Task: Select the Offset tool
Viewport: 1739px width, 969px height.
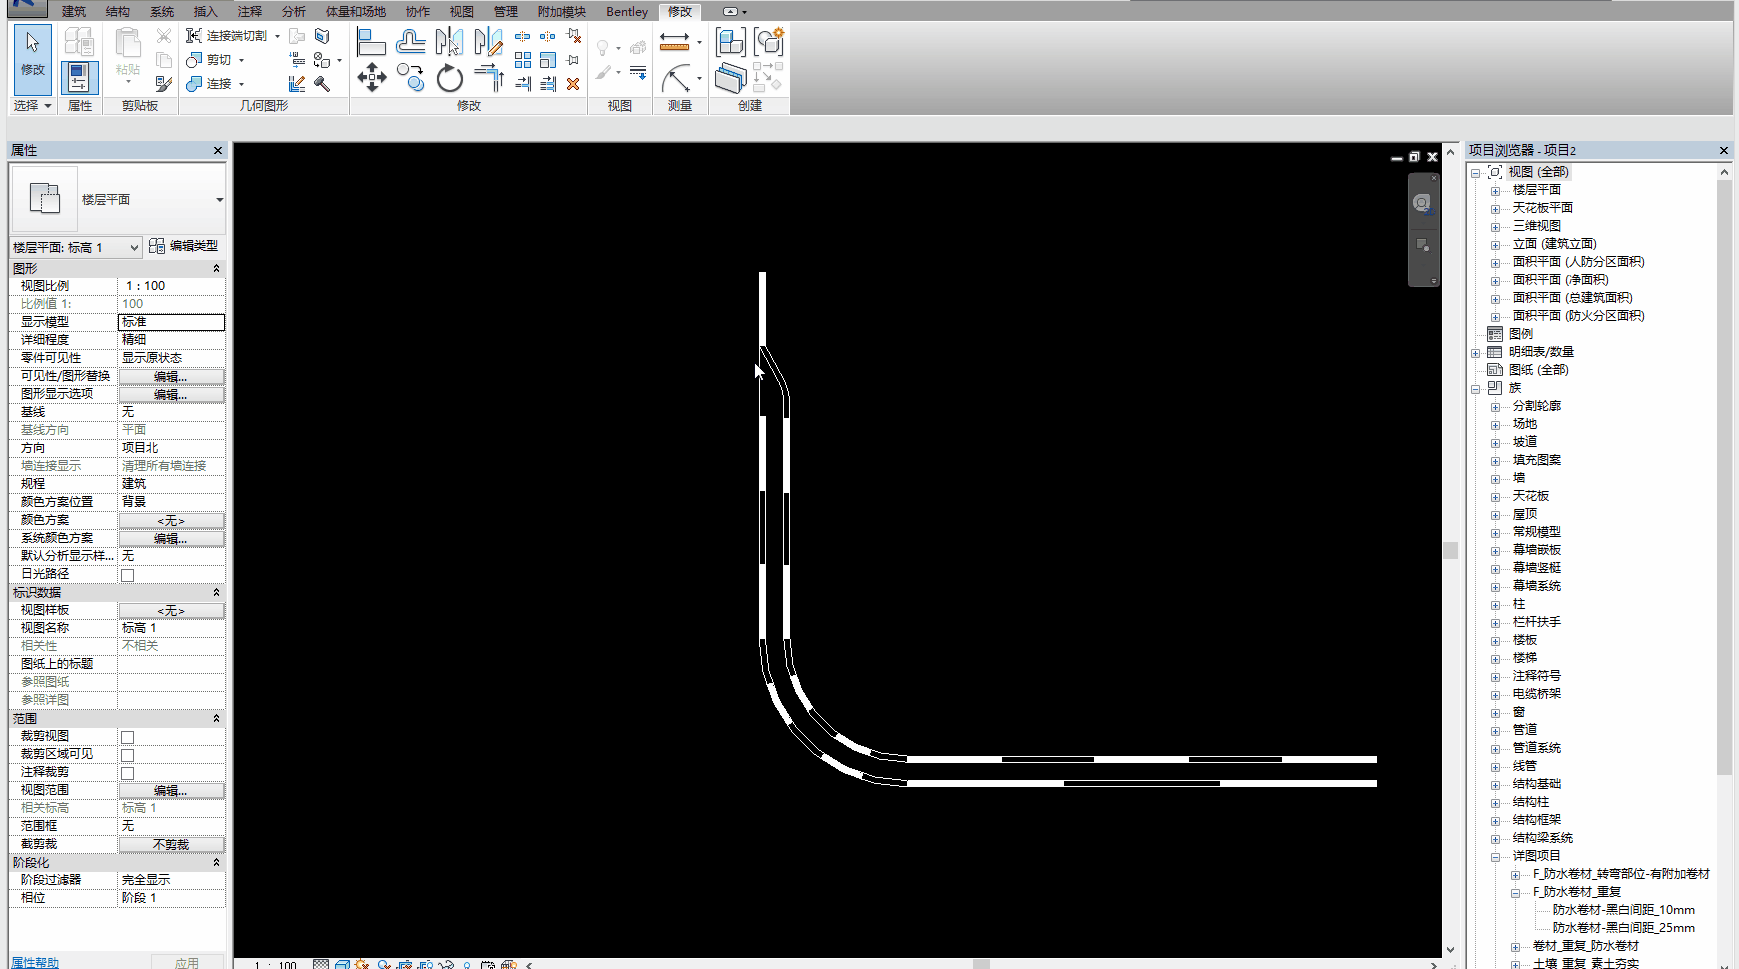Action: point(410,43)
